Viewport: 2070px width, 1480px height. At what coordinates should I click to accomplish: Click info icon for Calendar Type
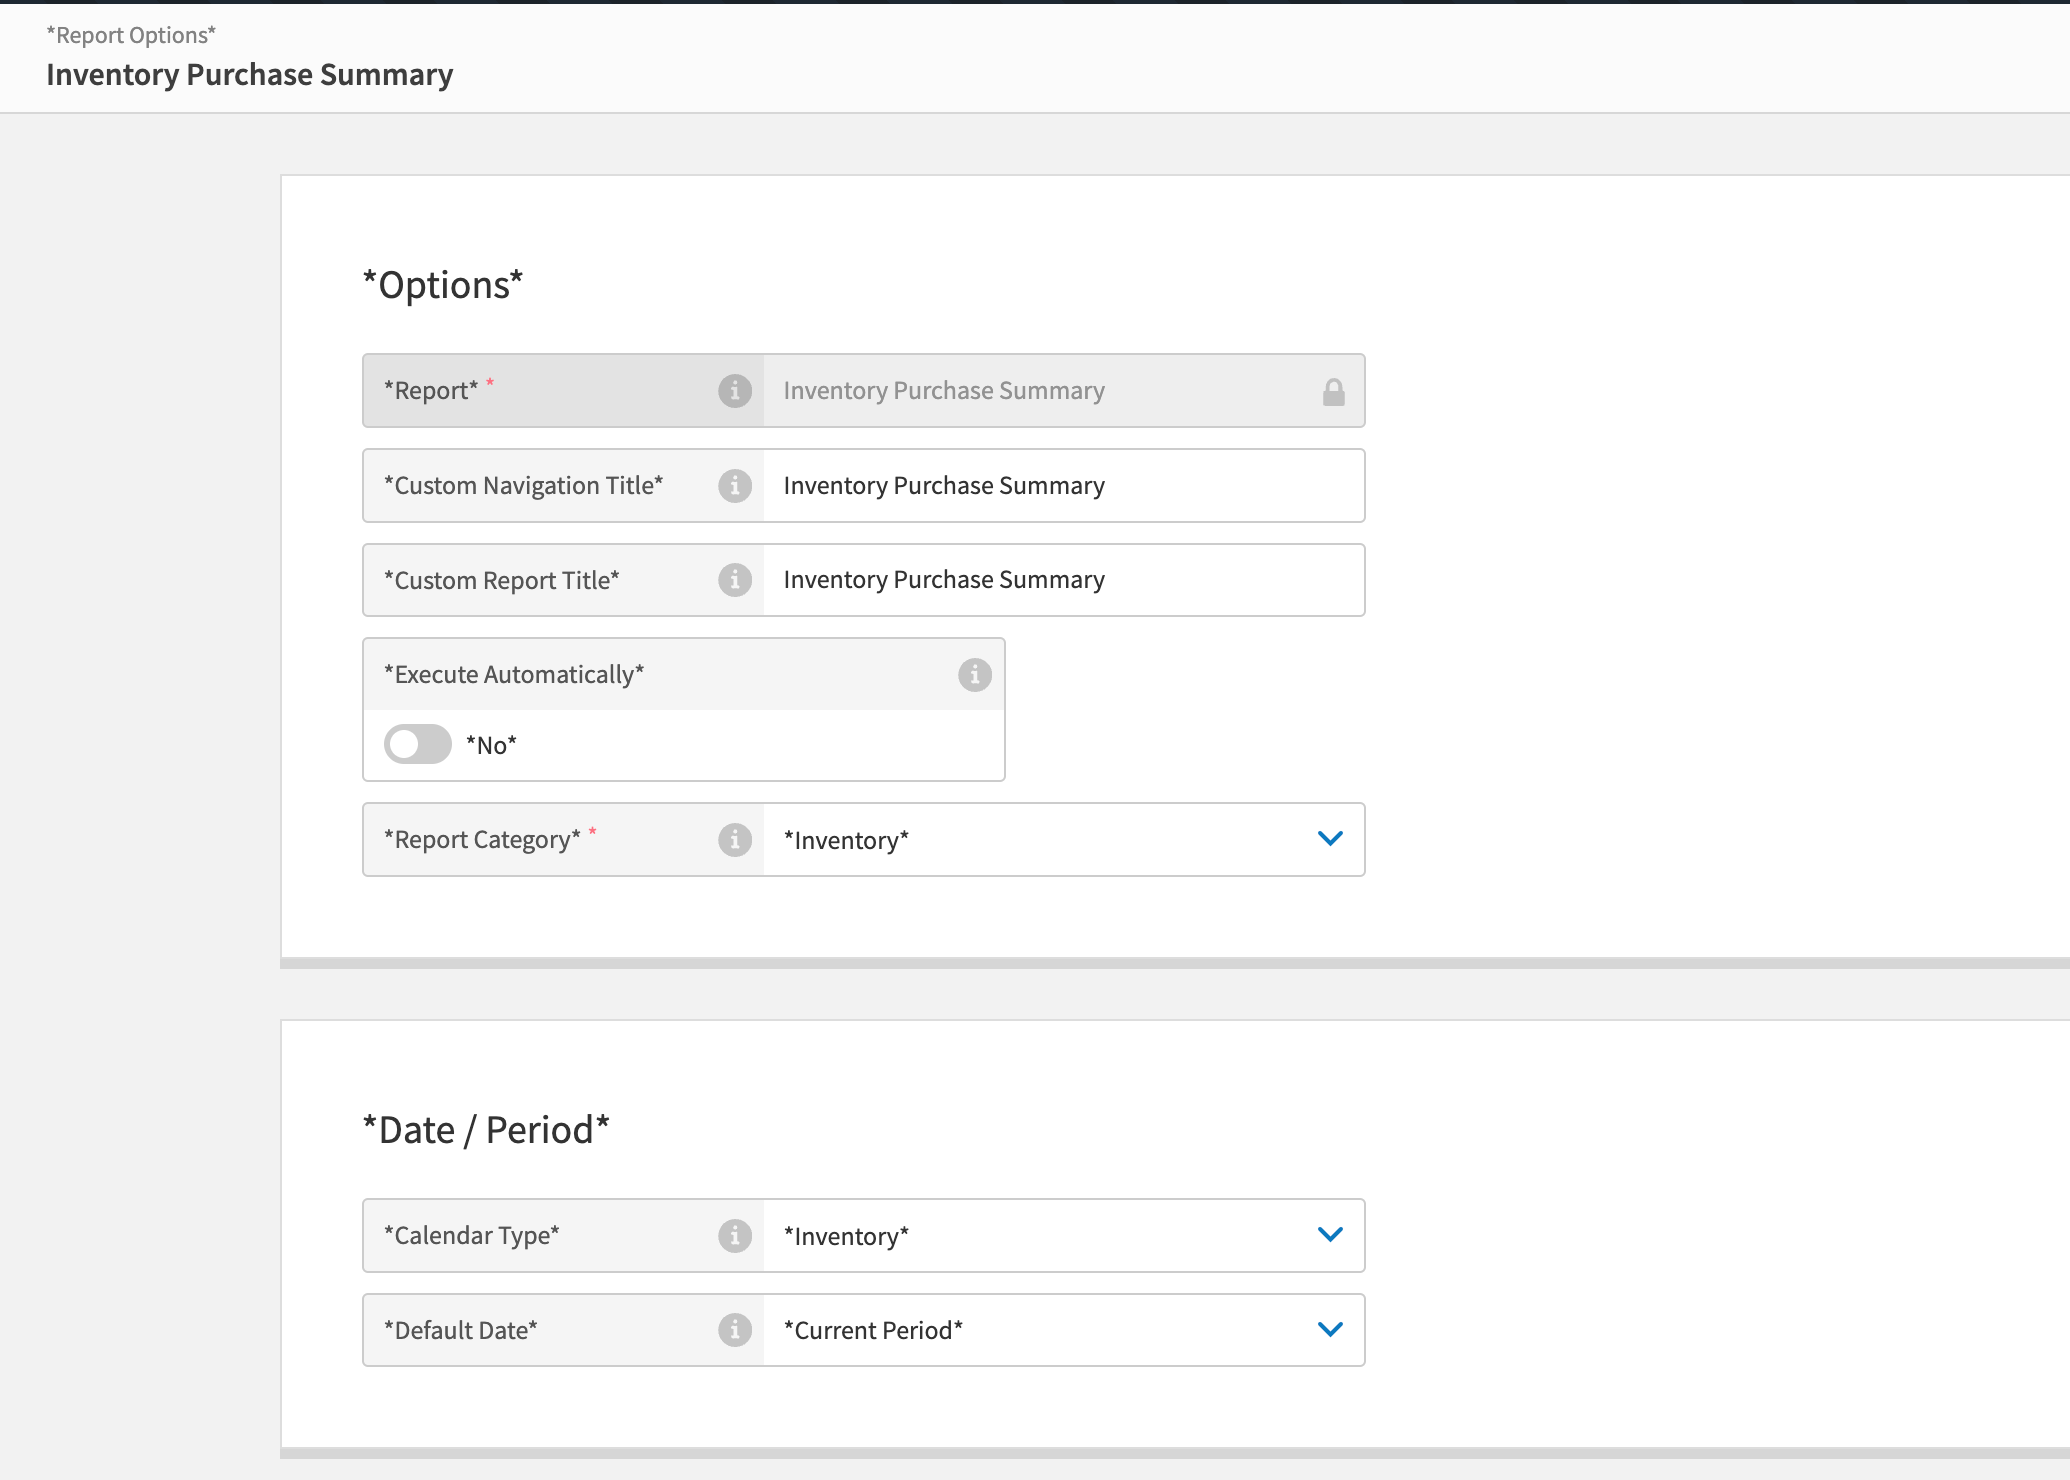coord(735,1235)
